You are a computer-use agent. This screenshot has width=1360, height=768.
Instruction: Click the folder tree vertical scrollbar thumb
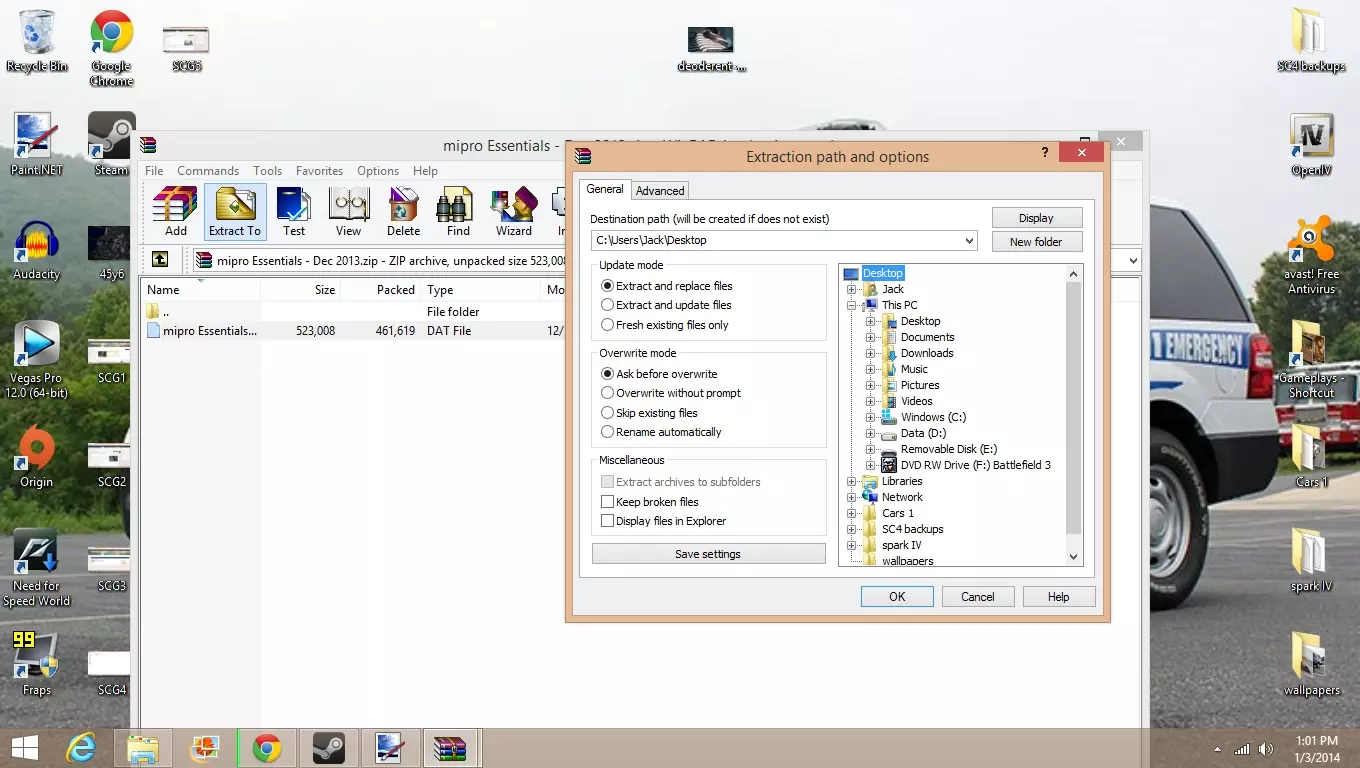[x=1074, y=408]
